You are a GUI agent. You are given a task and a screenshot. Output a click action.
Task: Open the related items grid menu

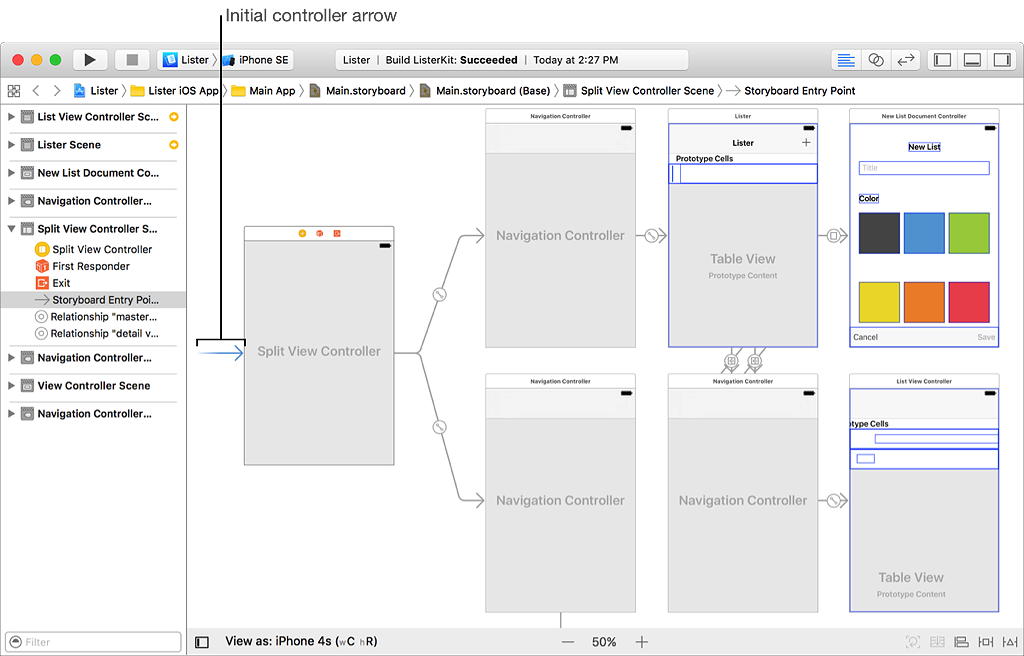pyautogui.click(x=14, y=91)
